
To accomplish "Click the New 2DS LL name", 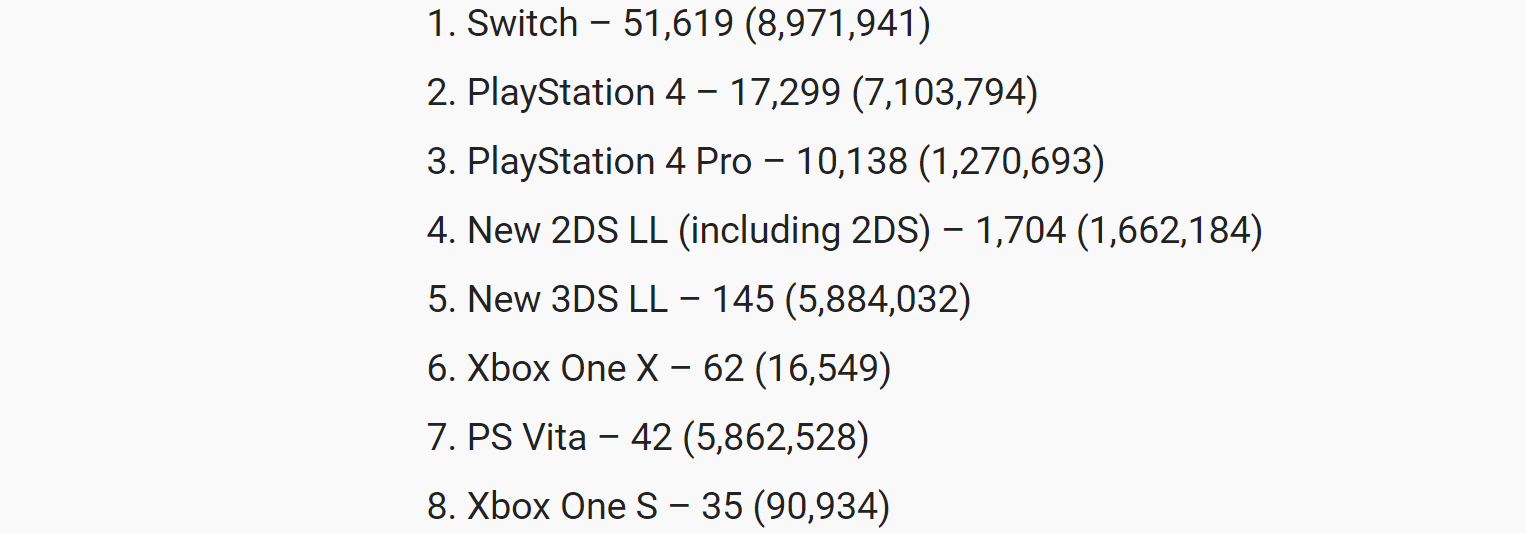I will tap(567, 231).
